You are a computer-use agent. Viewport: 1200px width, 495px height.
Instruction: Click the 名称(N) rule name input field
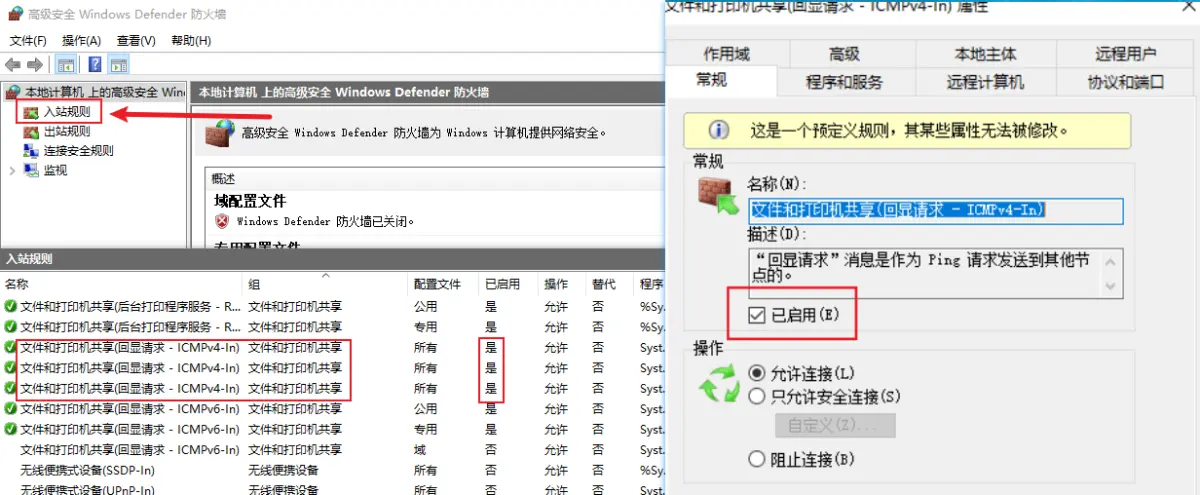(936, 209)
